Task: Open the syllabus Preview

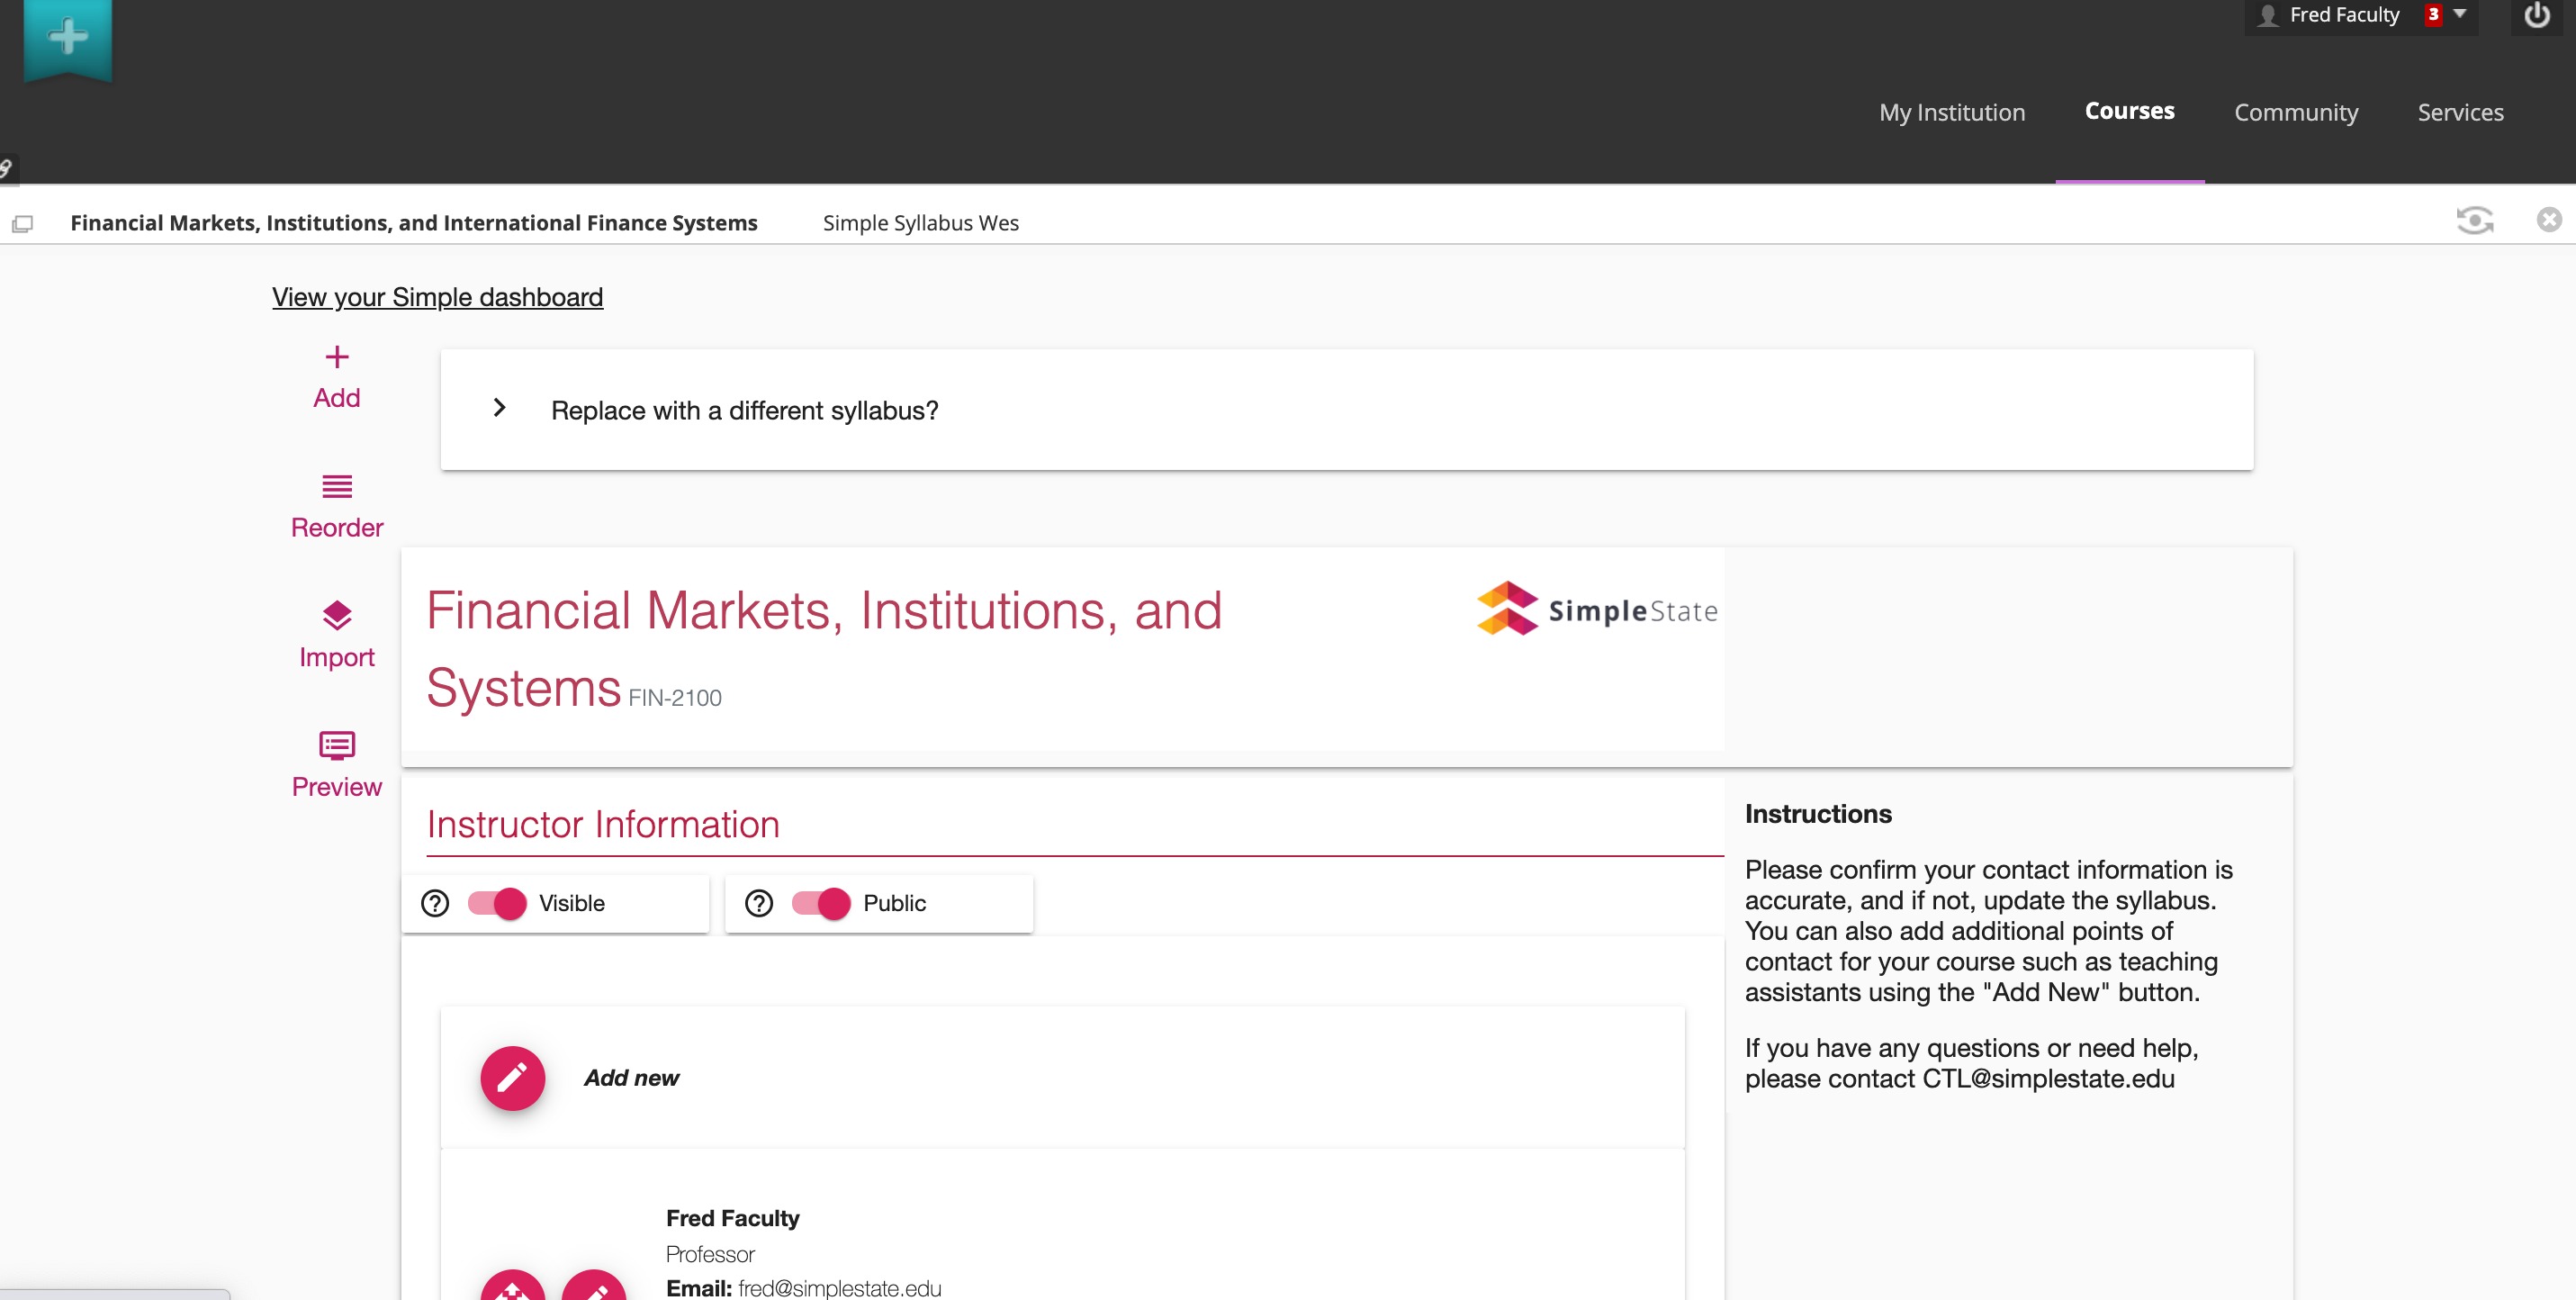Action: pyautogui.click(x=337, y=764)
